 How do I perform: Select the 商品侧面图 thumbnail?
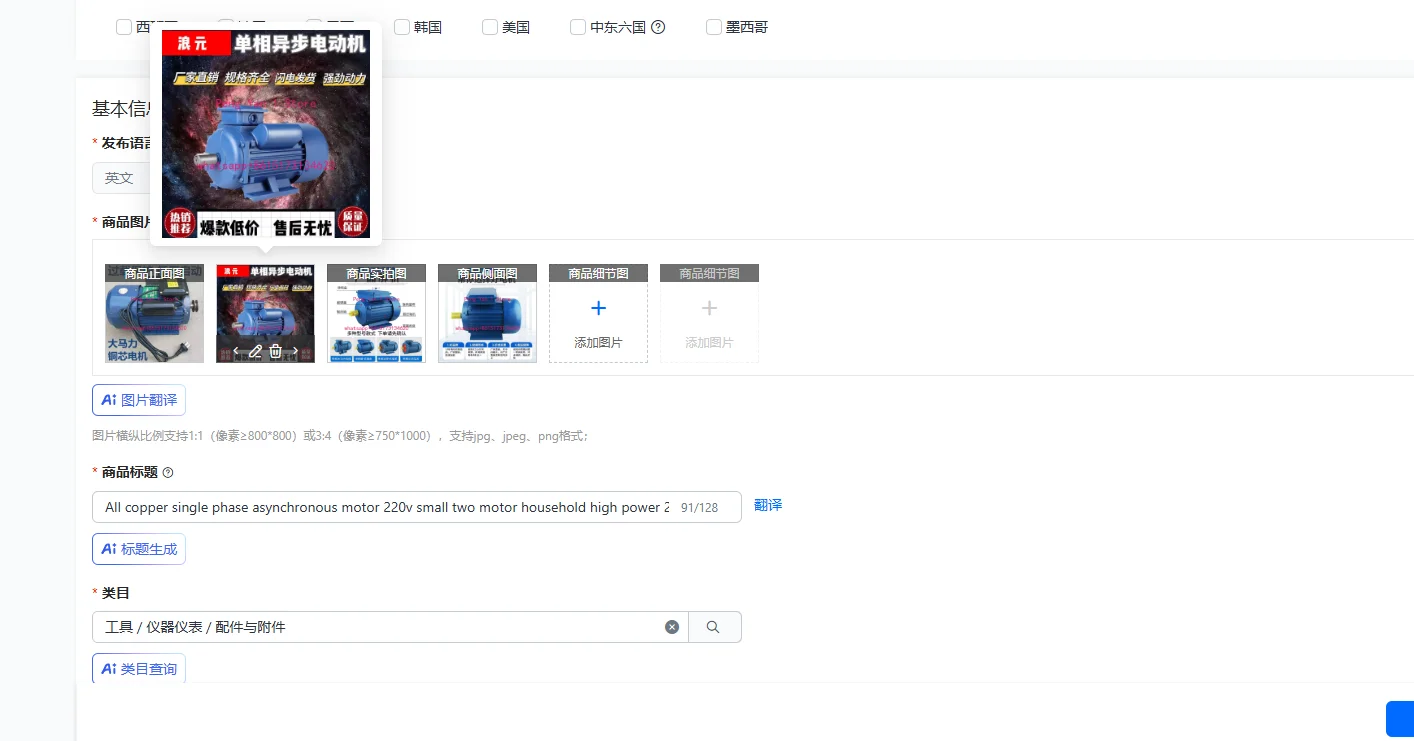[487, 313]
